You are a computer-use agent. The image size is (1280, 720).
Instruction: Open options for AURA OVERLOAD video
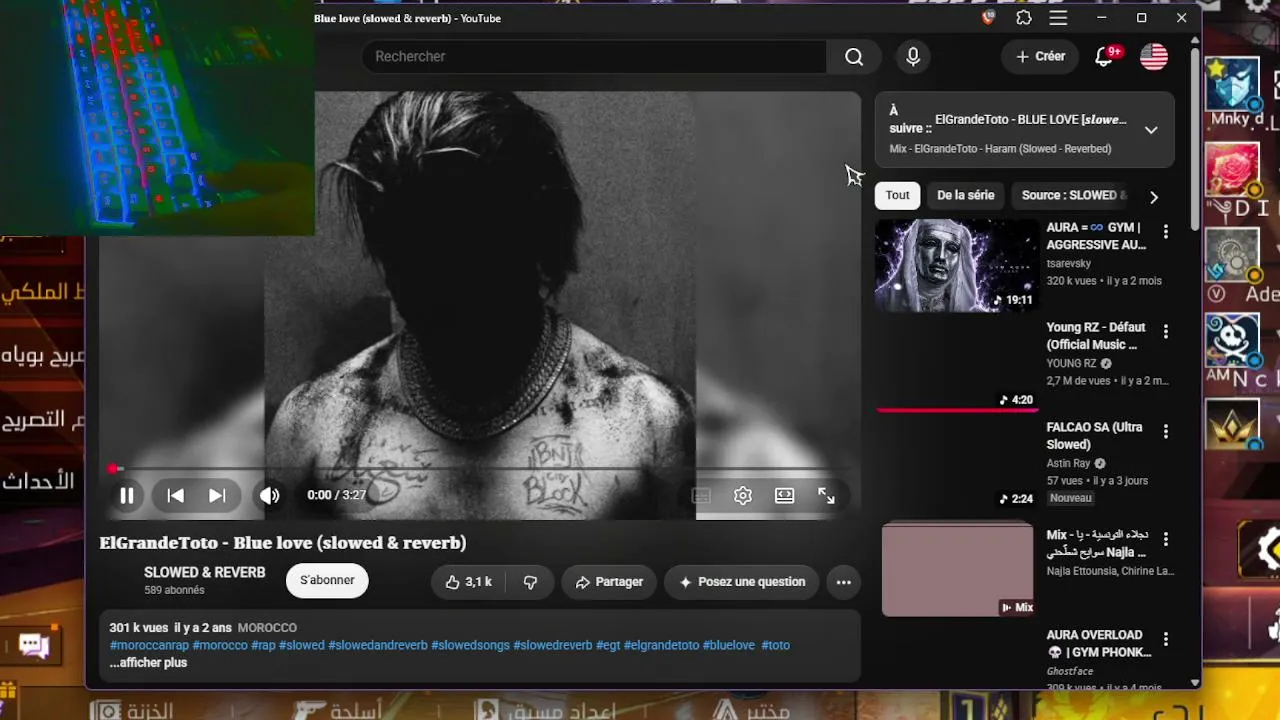tap(1165, 638)
